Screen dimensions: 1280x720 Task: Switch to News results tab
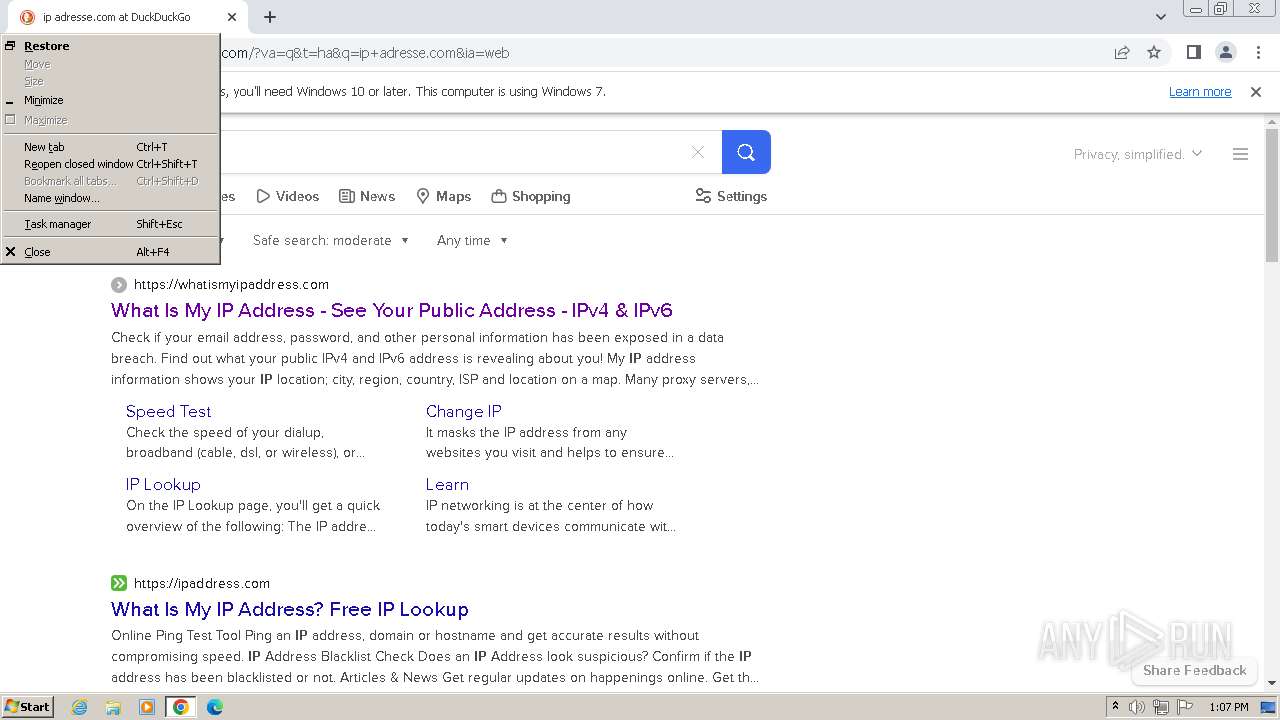coord(367,196)
